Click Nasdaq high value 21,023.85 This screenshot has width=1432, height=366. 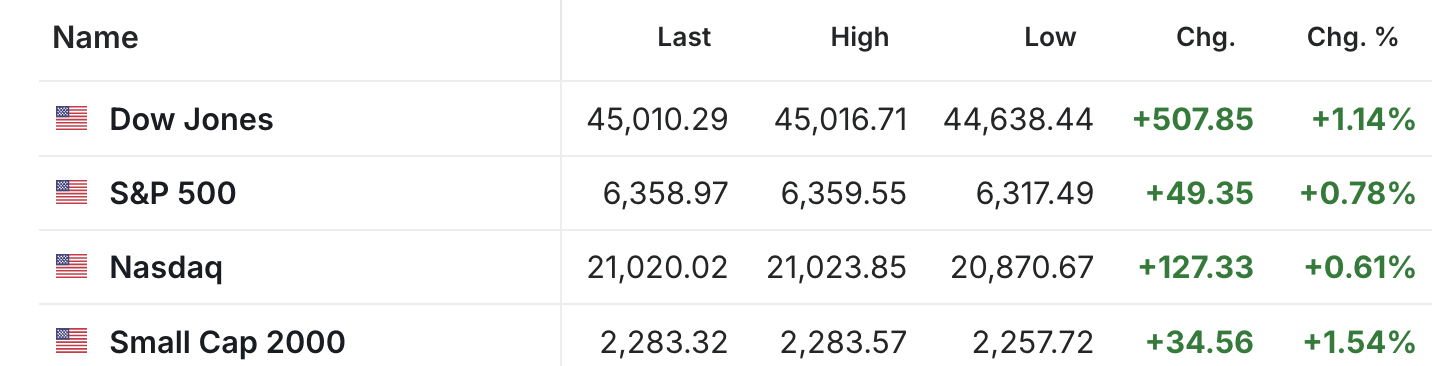[x=837, y=268]
